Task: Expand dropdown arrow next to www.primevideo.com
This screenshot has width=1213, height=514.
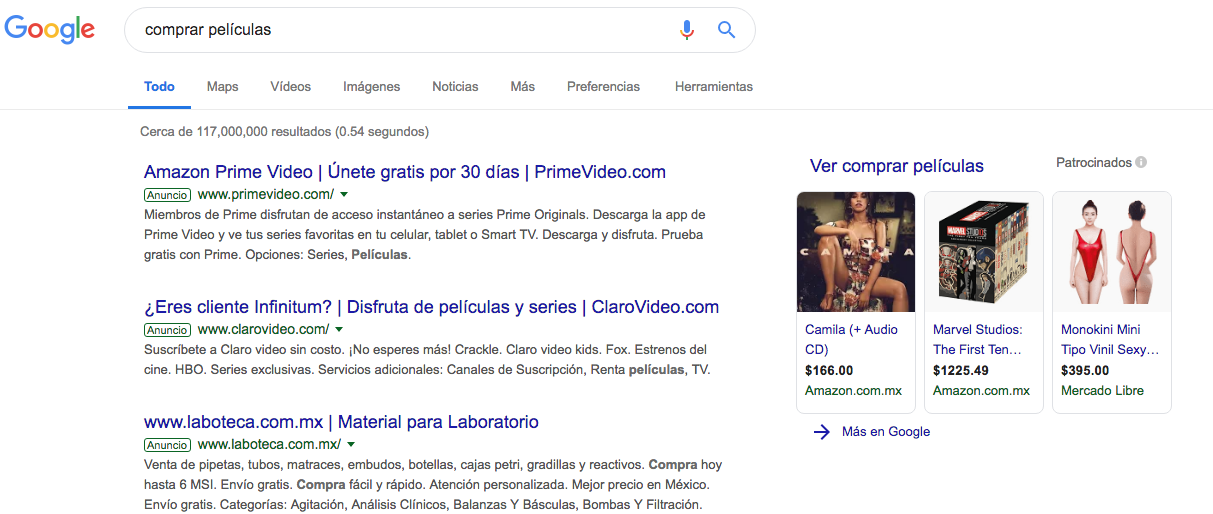Action: tap(343, 194)
